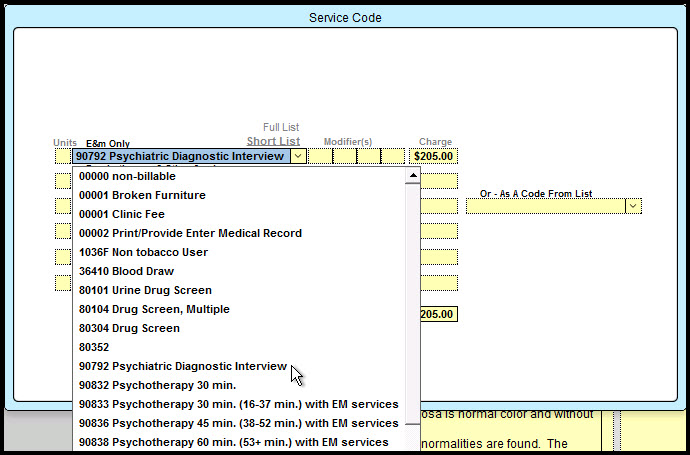
Task: Pick 00002 Print/Provide Enter Medical Record
Action: coord(190,233)
